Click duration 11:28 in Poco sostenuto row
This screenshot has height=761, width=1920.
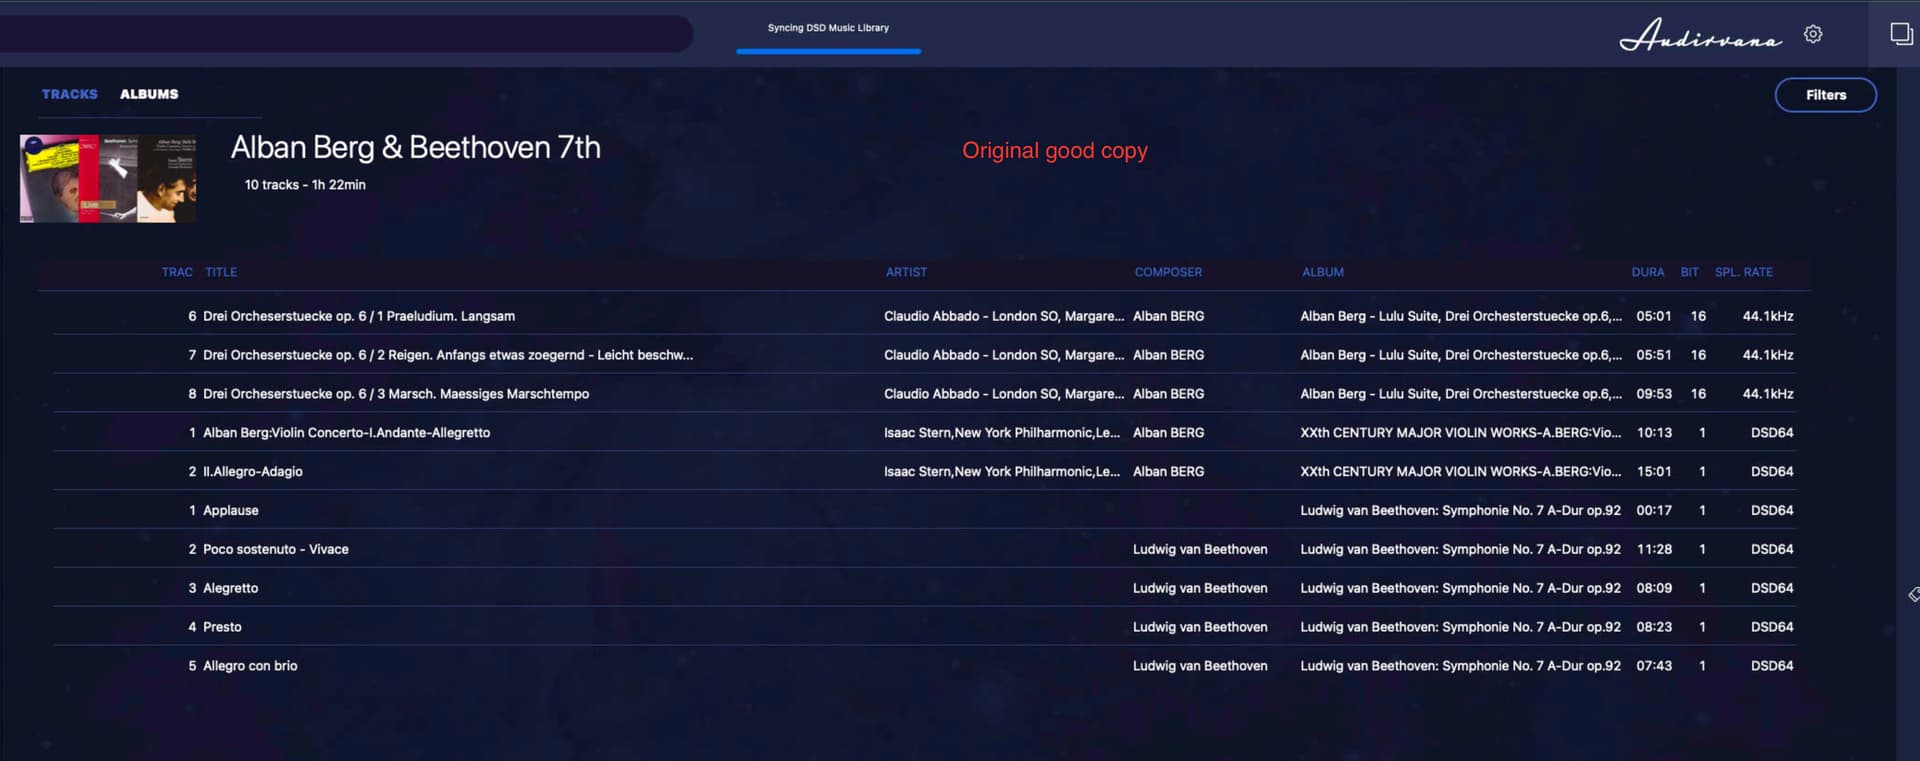[x=1654, y=550]
